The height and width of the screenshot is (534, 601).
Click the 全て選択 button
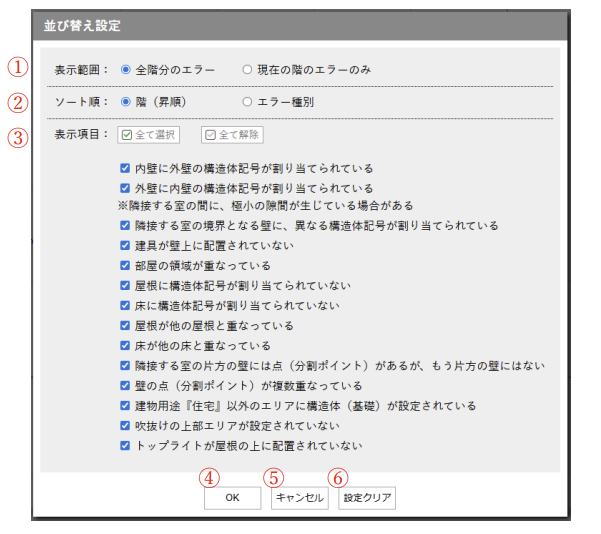tap(149, 135)
